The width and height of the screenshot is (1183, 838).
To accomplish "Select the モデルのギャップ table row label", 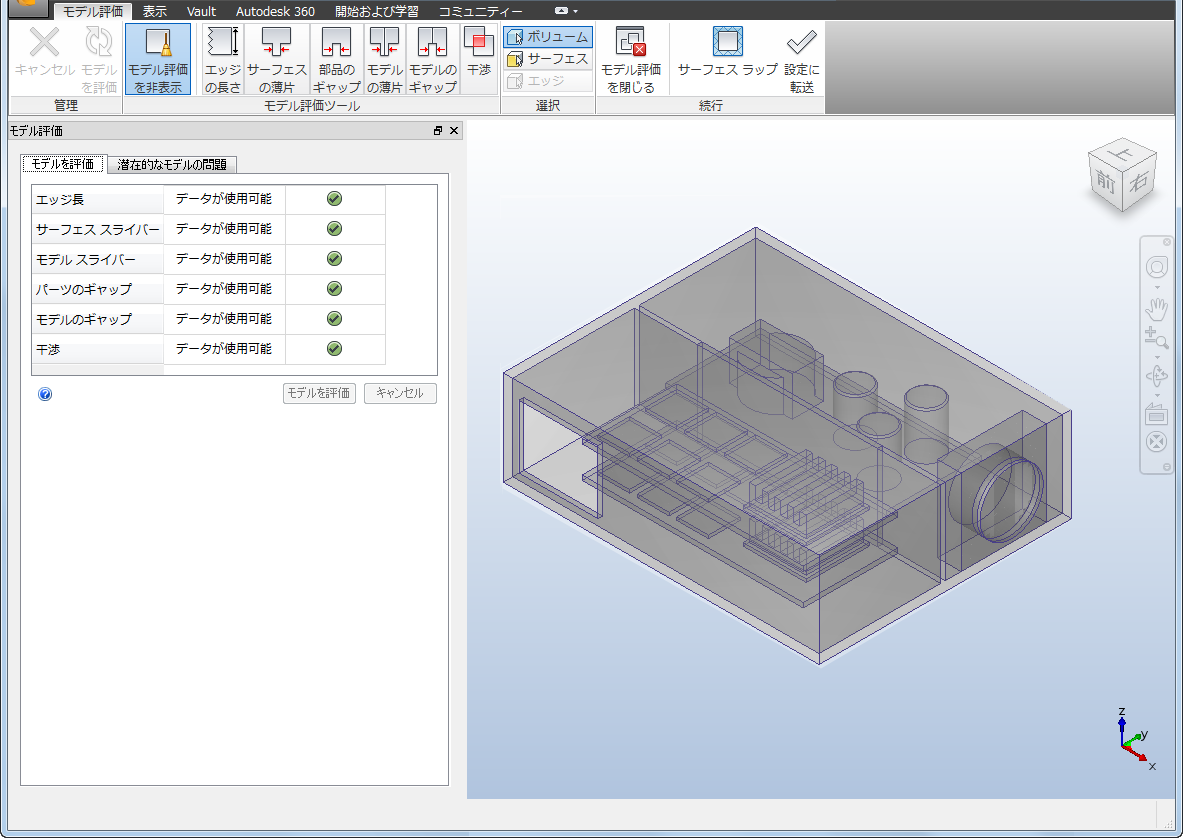I will click(x=97, y=319).
